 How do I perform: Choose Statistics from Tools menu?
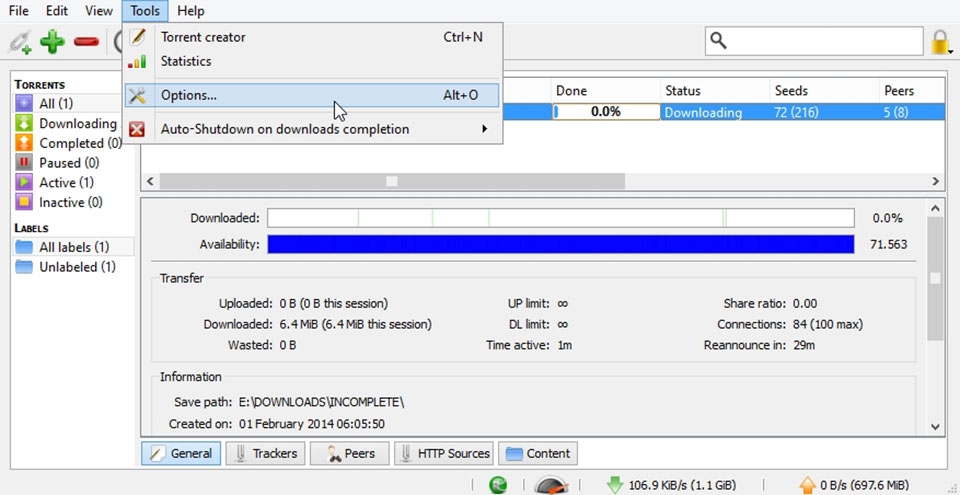tap(313, 61)
